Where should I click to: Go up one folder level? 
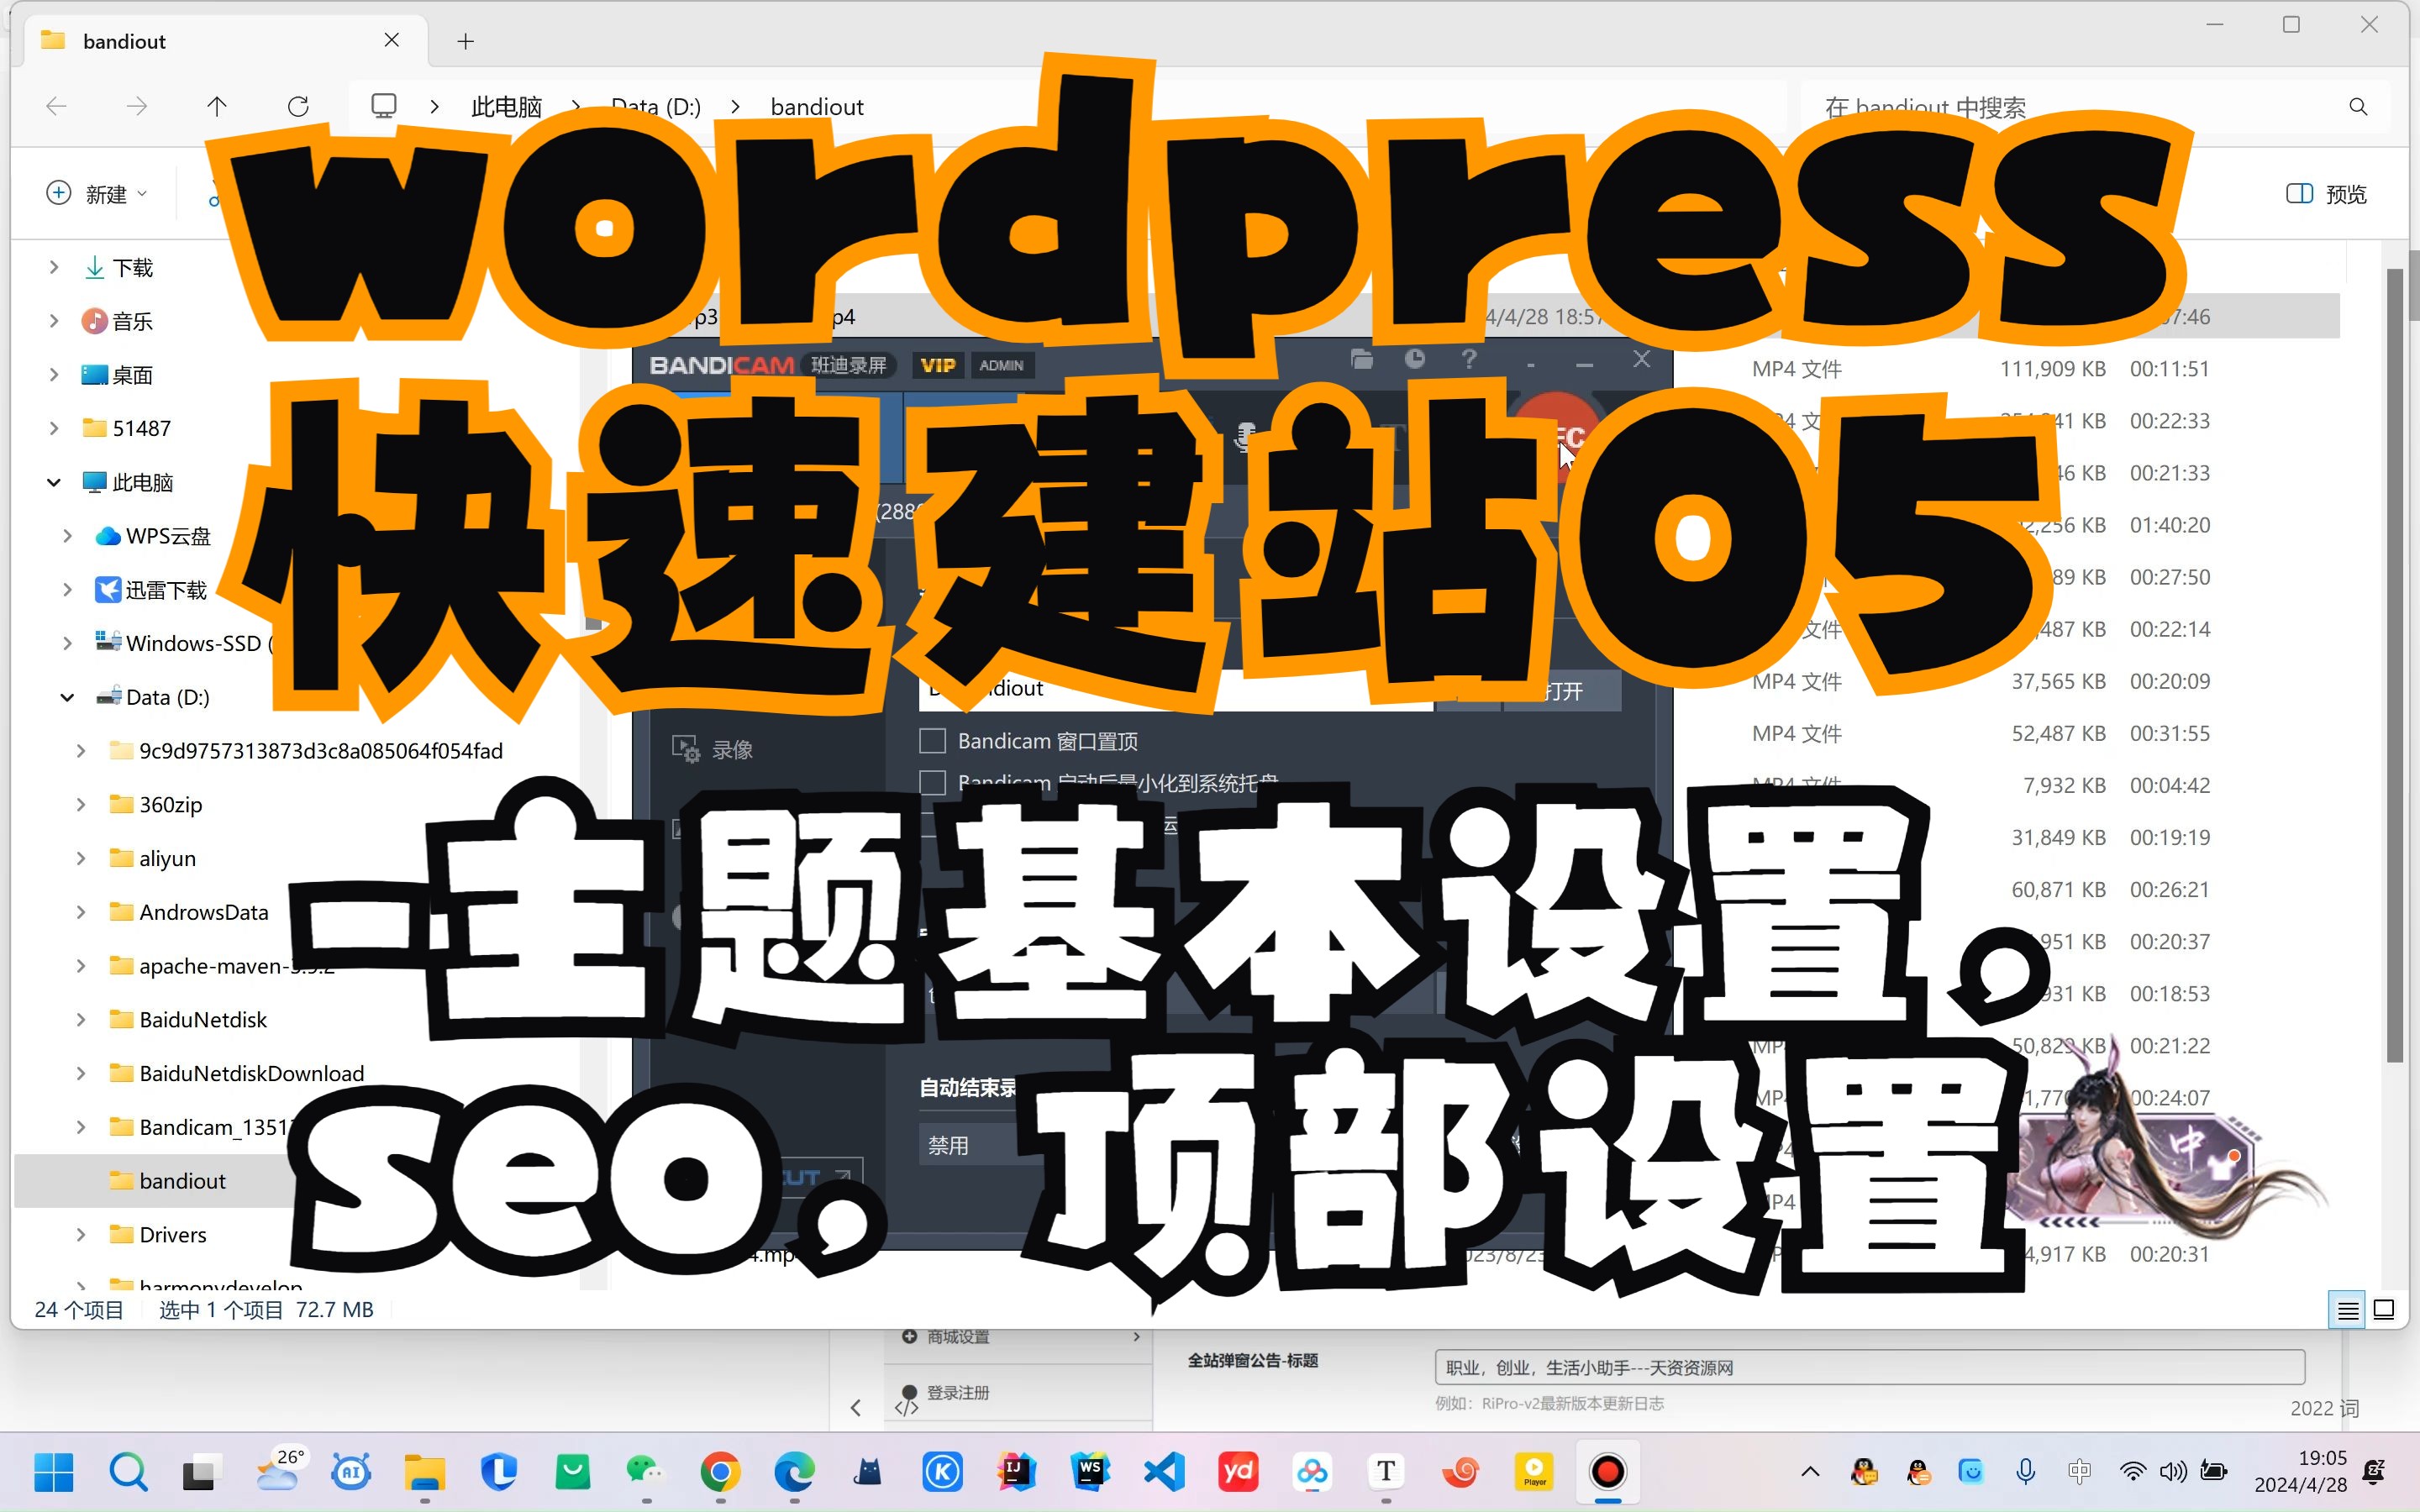click(x=217, y=106)
